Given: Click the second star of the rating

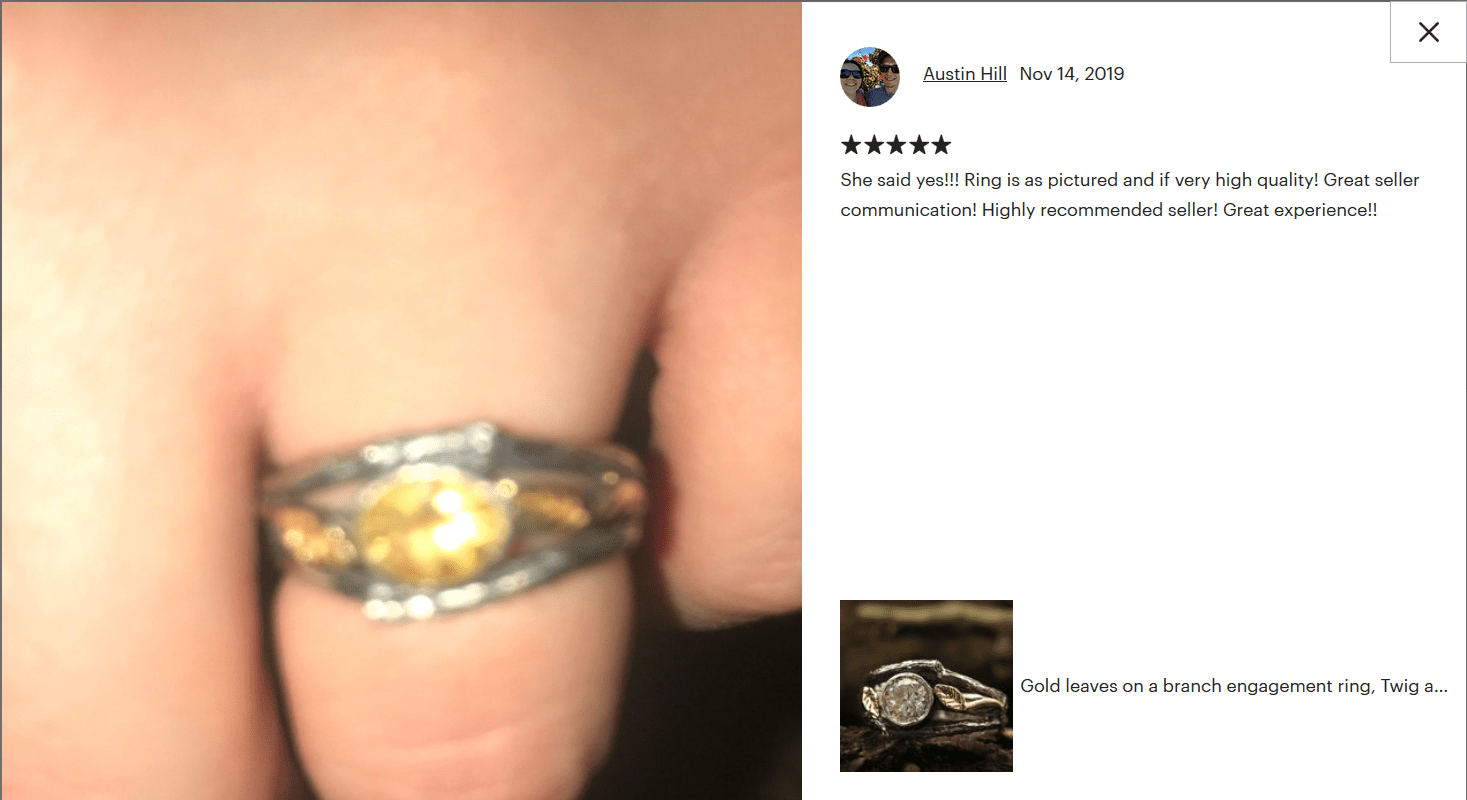Looking at the screenshot, I should pyautogui.click(x=874, y=145).
